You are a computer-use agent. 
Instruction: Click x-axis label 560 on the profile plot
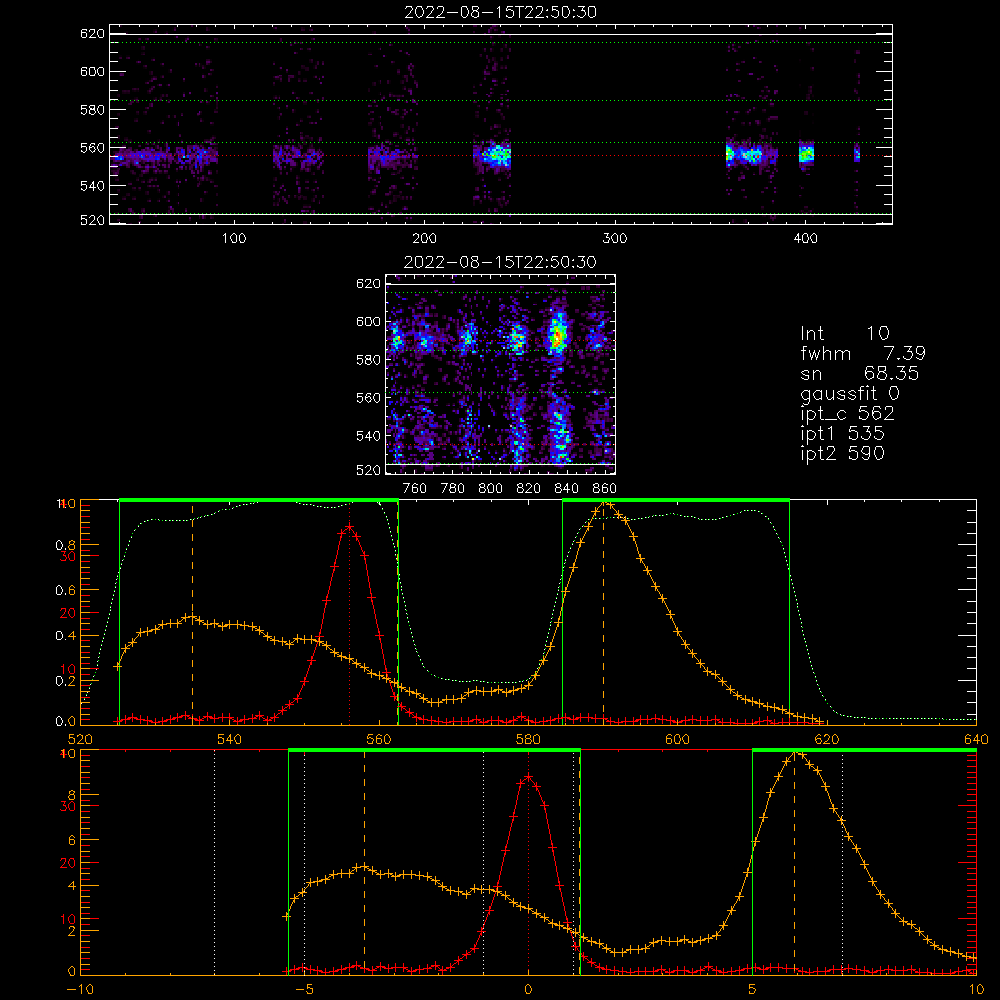379,739
